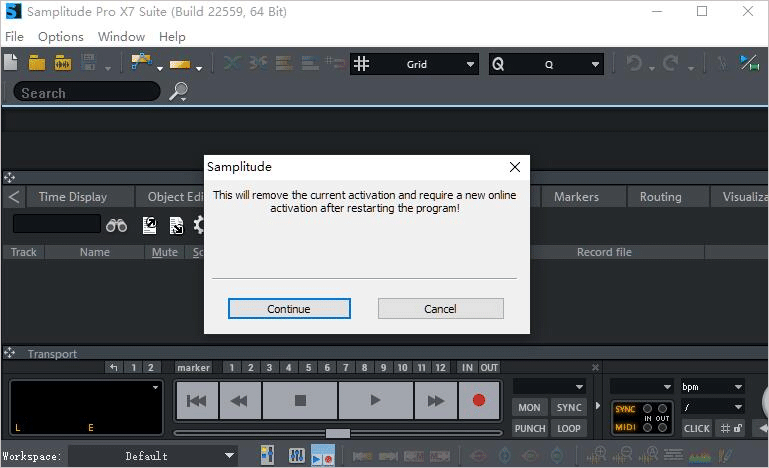Open the Window menu
The height and width of the screenshot is (468, 769).
(121, 37)
